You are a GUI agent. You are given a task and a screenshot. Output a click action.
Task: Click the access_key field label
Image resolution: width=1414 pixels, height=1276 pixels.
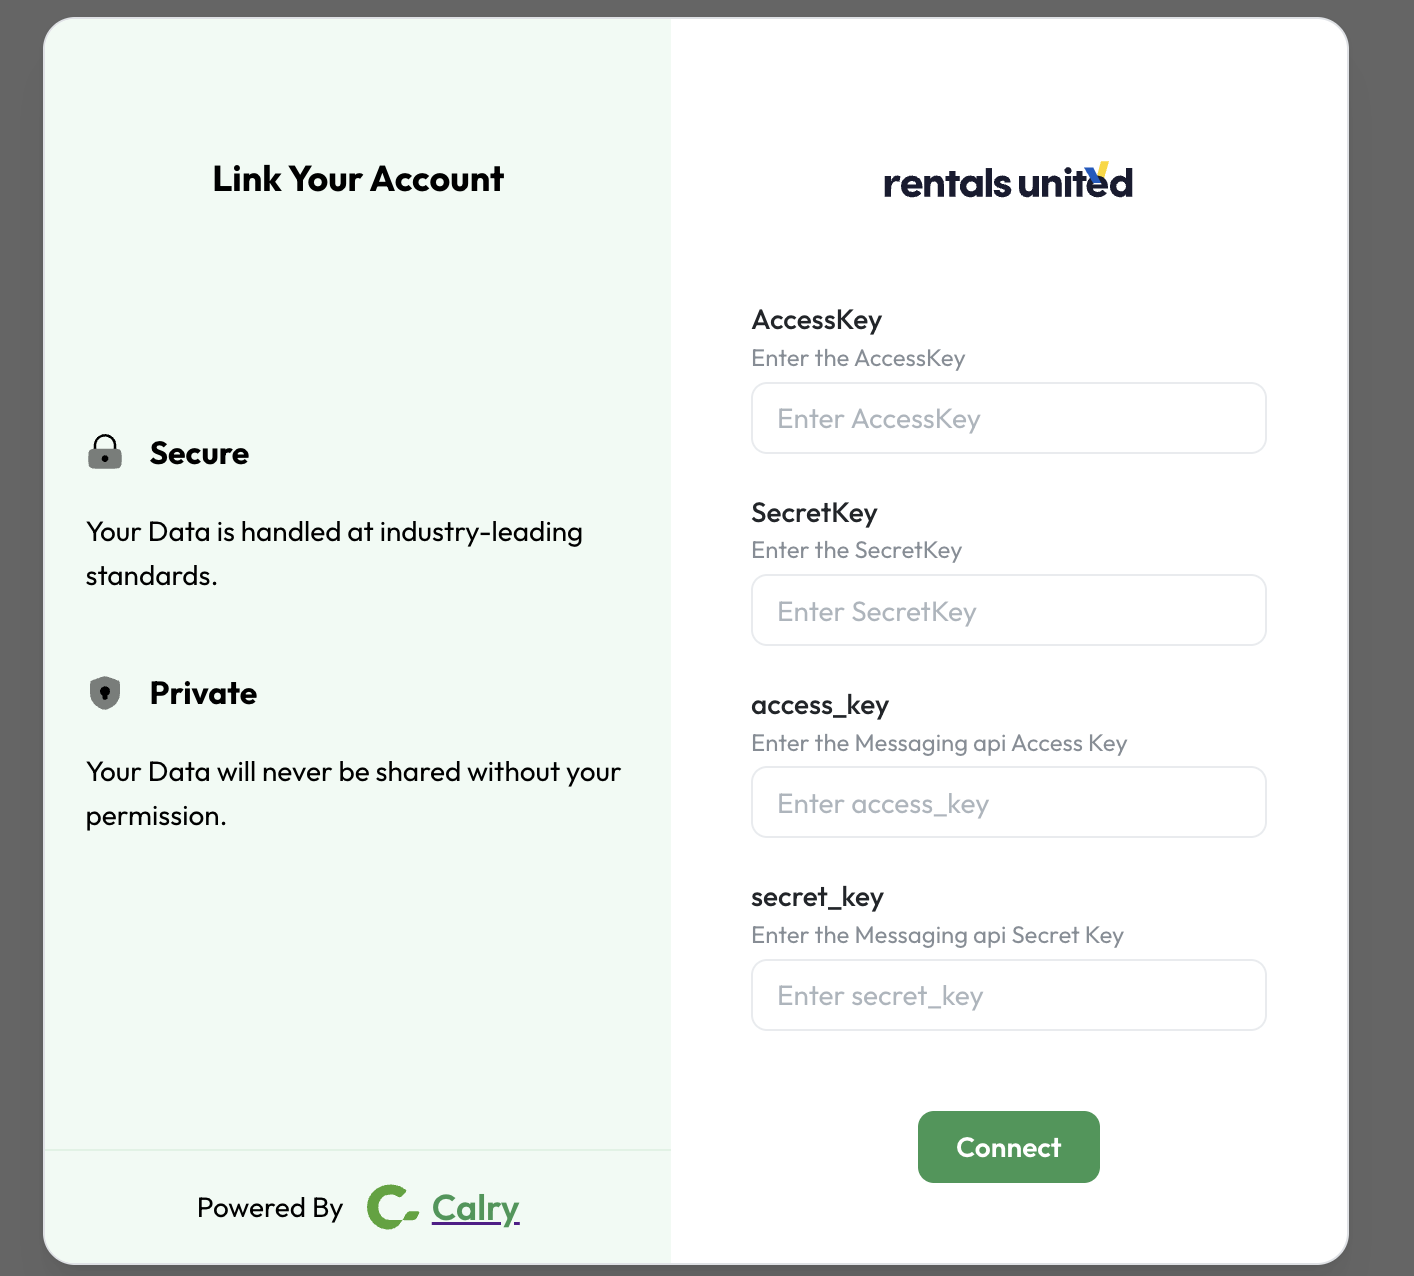point(820,705)
